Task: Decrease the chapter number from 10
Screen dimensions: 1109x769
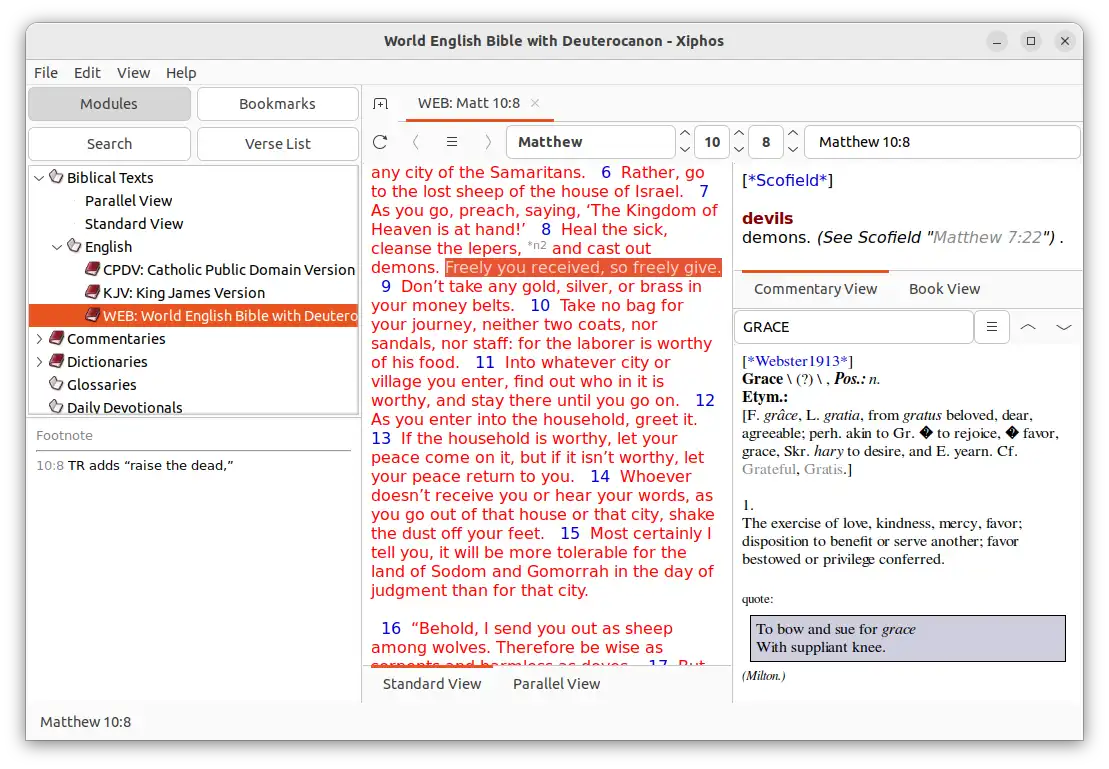Action: 738,150
